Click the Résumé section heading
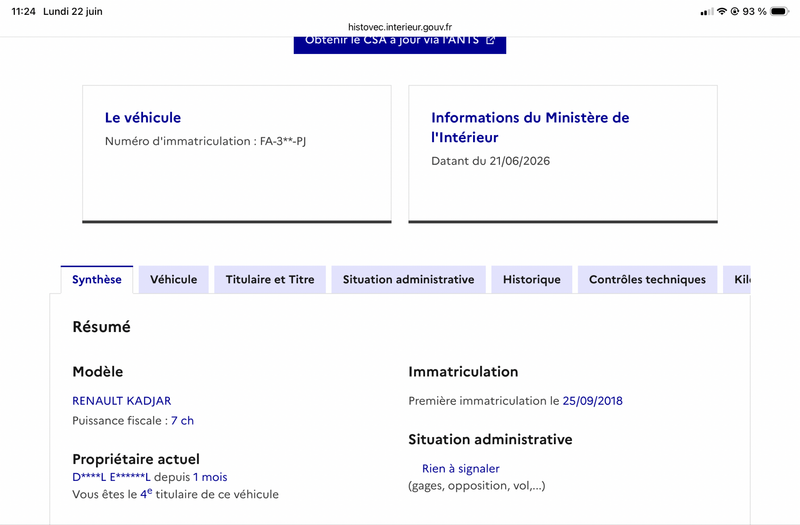The height and width of the screenshot is (525, 800). (x=102, y=327)
